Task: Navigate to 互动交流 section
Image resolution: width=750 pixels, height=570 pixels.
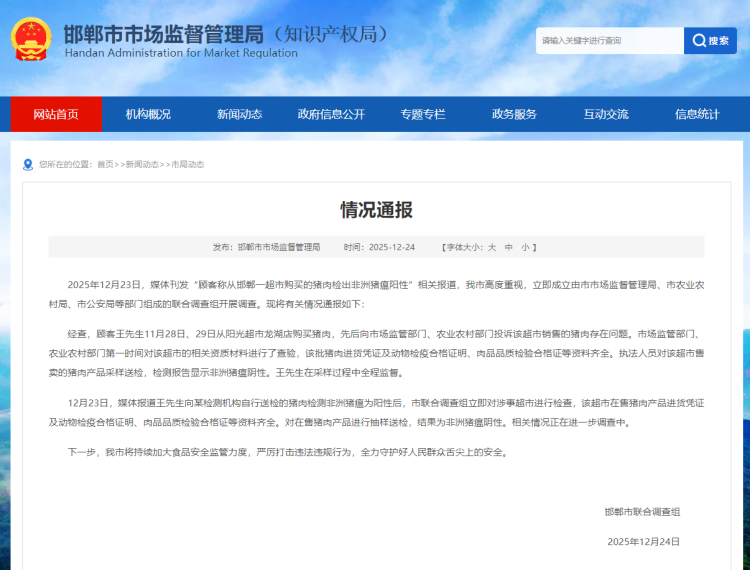Action: click(x=606, y=114)
